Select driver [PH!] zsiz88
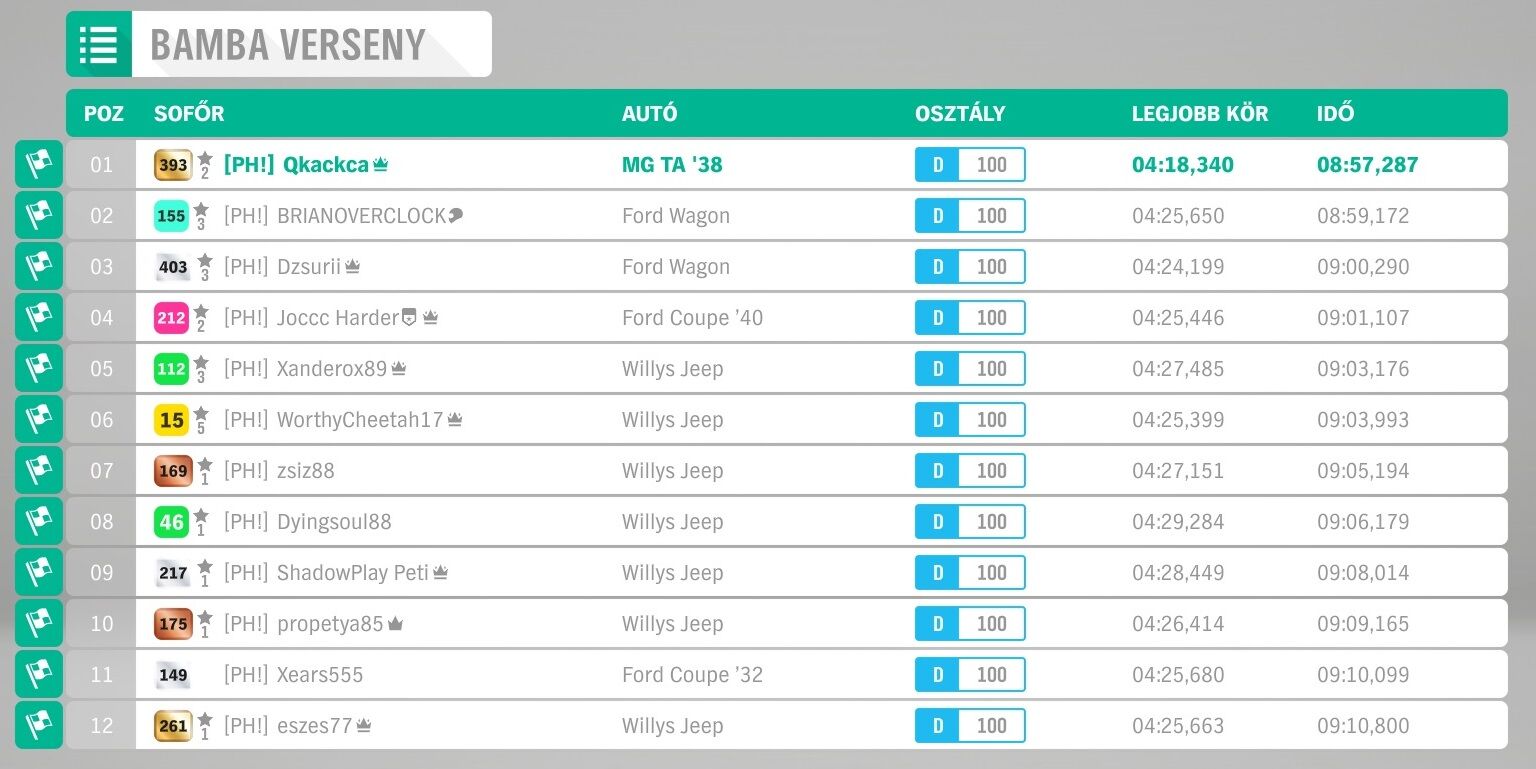The image size is (1536, 769). click(x=279, y=471)
